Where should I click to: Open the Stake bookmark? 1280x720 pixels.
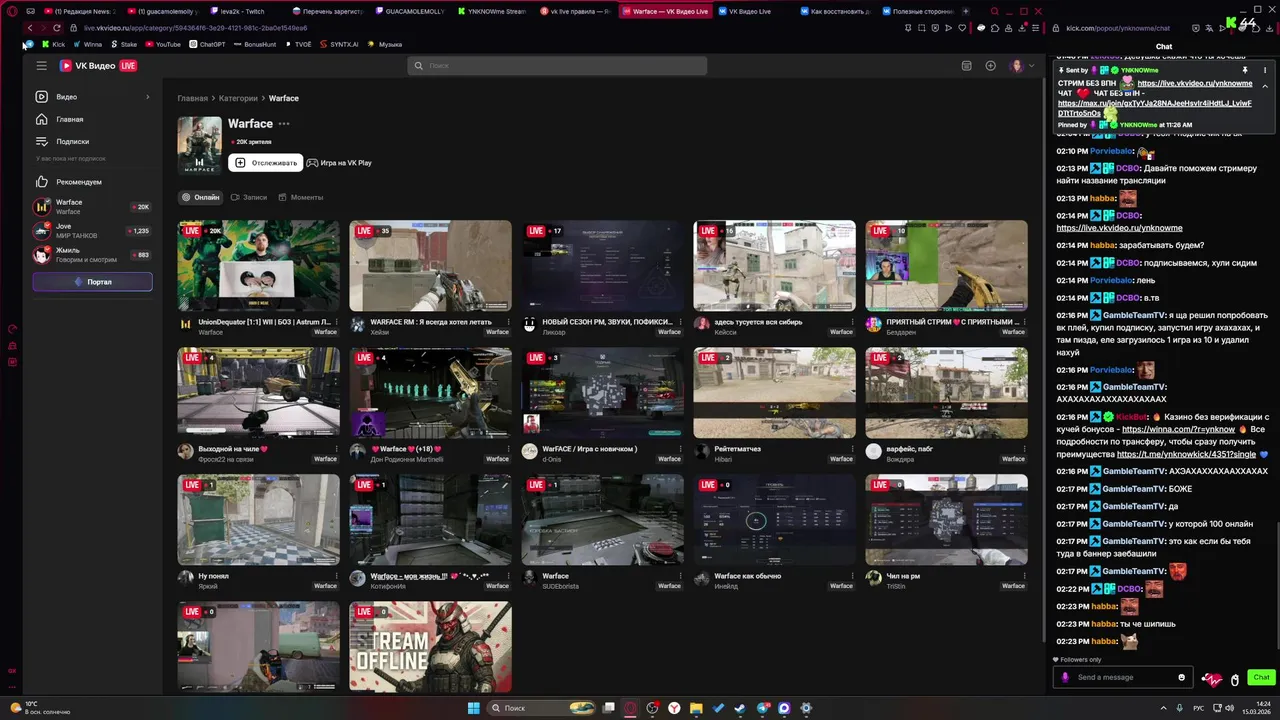tap(123, 44)
